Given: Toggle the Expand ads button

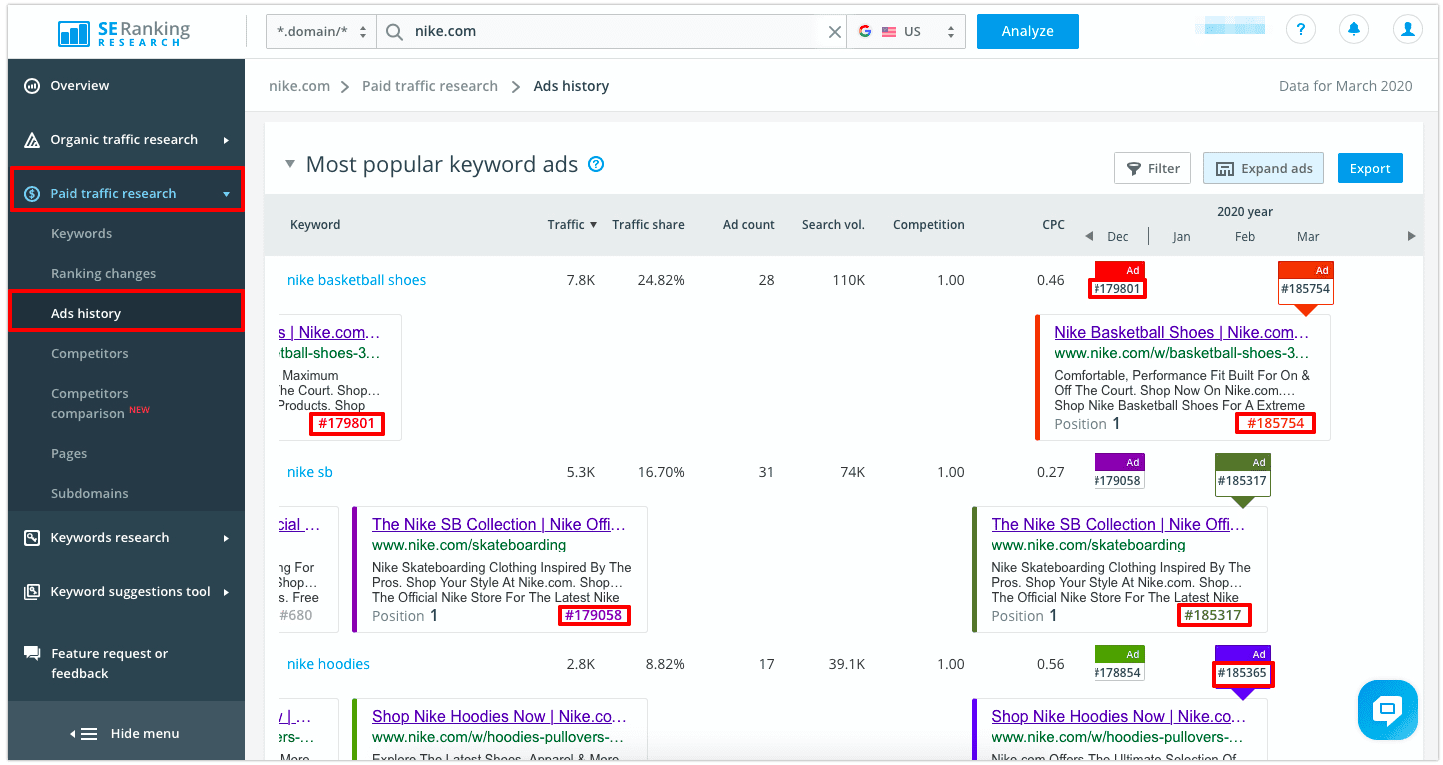Looking at the screenshot, I should pyautogui.click(x=1264, y=168).
